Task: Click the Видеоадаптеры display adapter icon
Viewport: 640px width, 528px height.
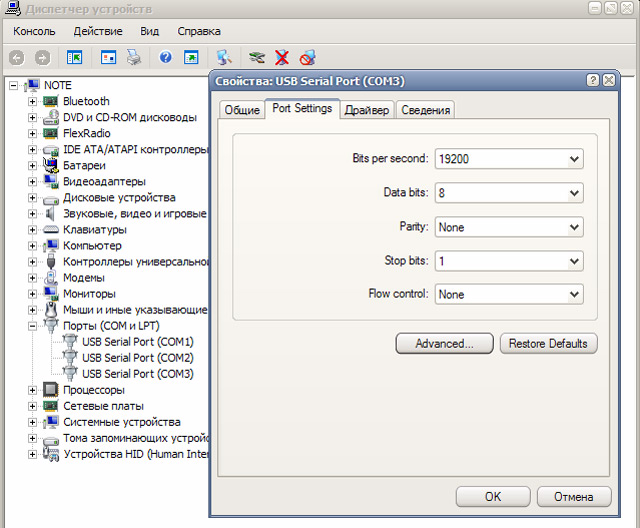Action: [51, 182]
